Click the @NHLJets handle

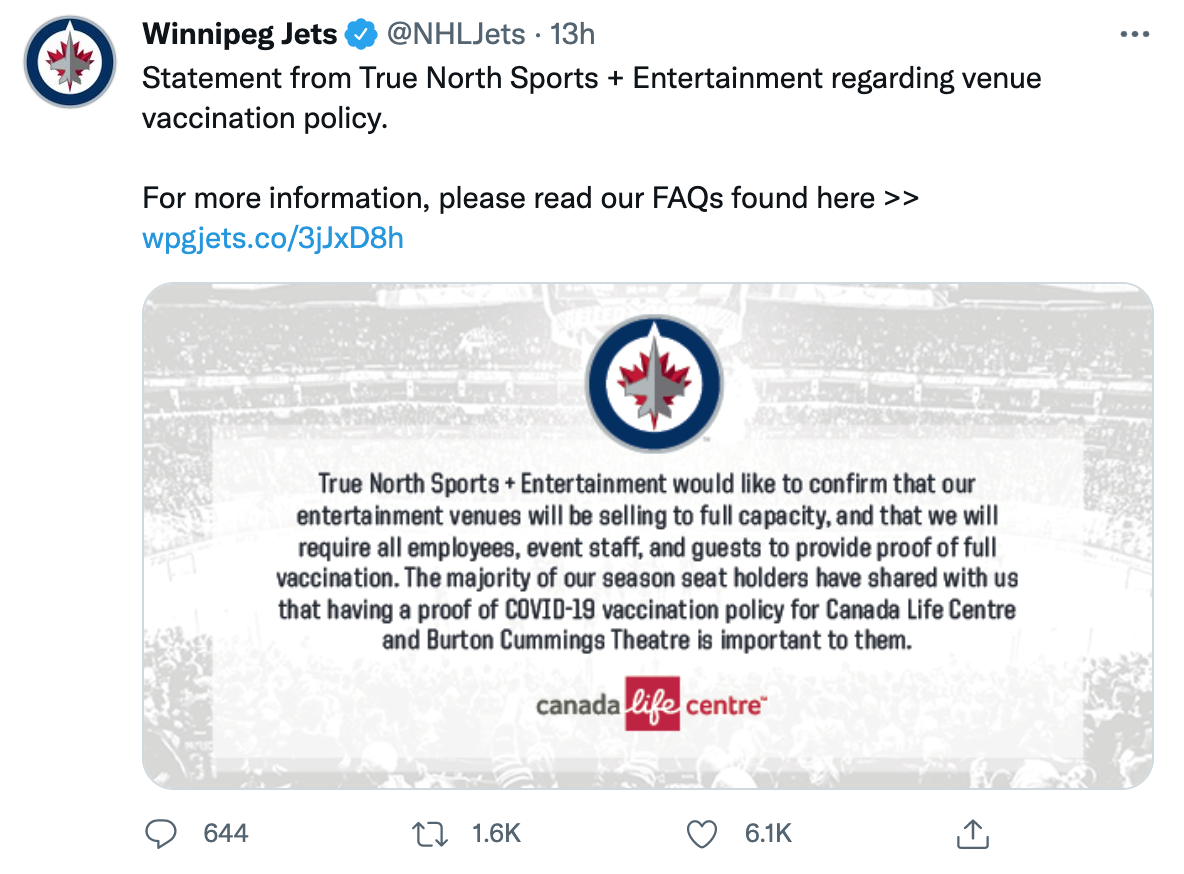[x=455, y=34]
